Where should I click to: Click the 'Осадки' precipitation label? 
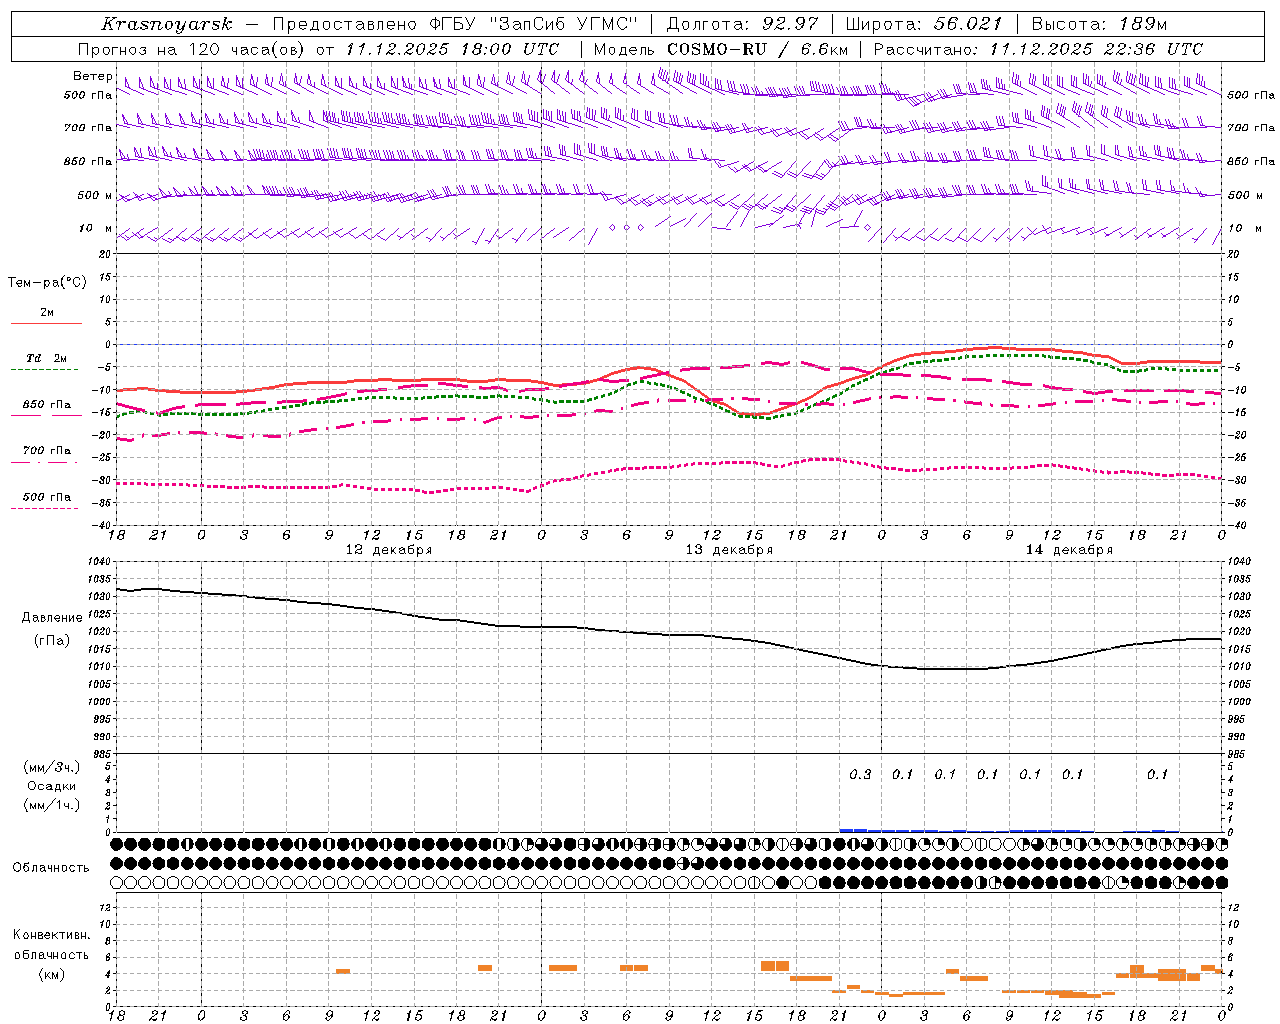pyautogui.click(x=52, y=786)
